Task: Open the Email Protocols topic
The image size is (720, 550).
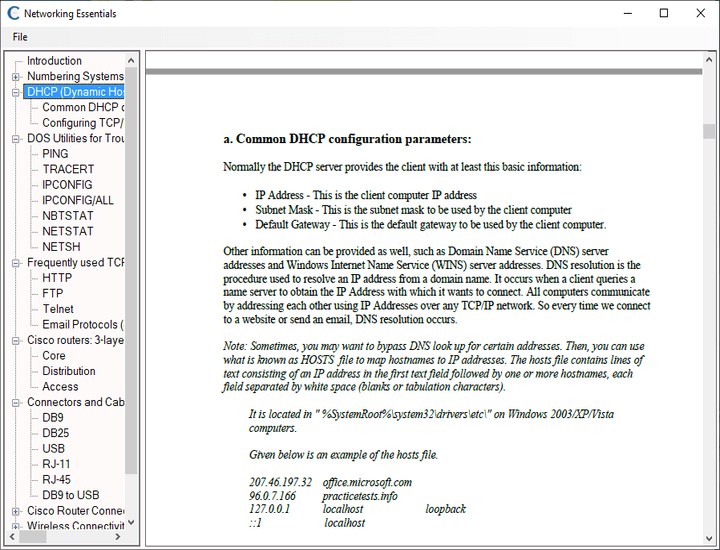Action: [x=83, y=325]
